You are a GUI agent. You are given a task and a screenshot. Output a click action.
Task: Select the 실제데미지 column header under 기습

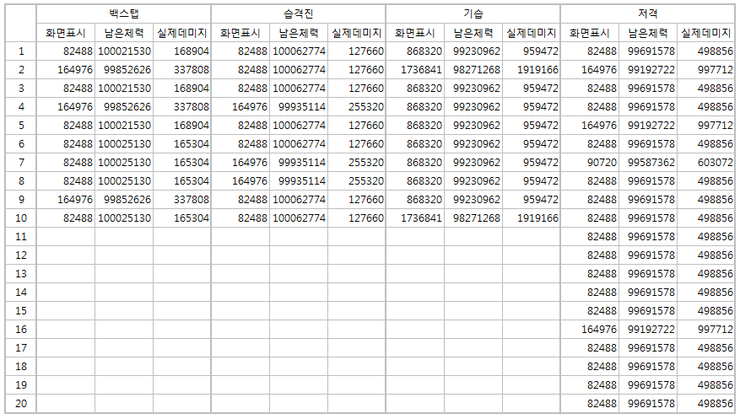531,33
